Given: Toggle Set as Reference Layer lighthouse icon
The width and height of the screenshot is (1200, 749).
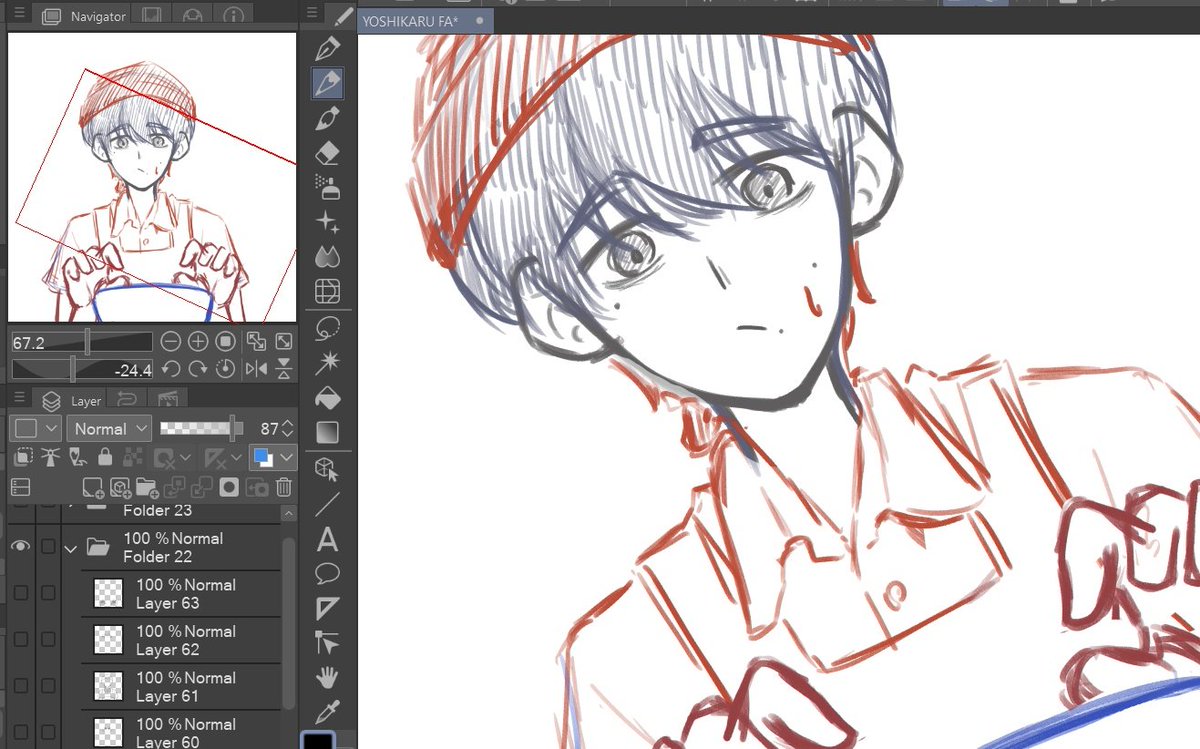Looking at the screenshot, I should [x=50, y=458].
